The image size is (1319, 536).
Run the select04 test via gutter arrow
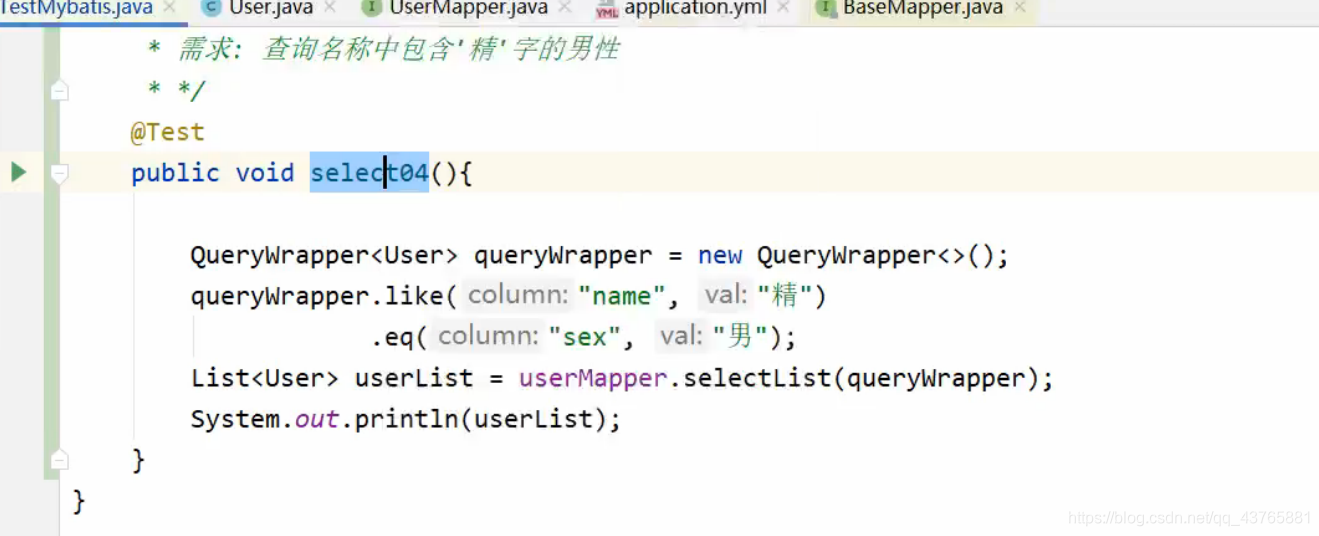click(x=18, y=172)
